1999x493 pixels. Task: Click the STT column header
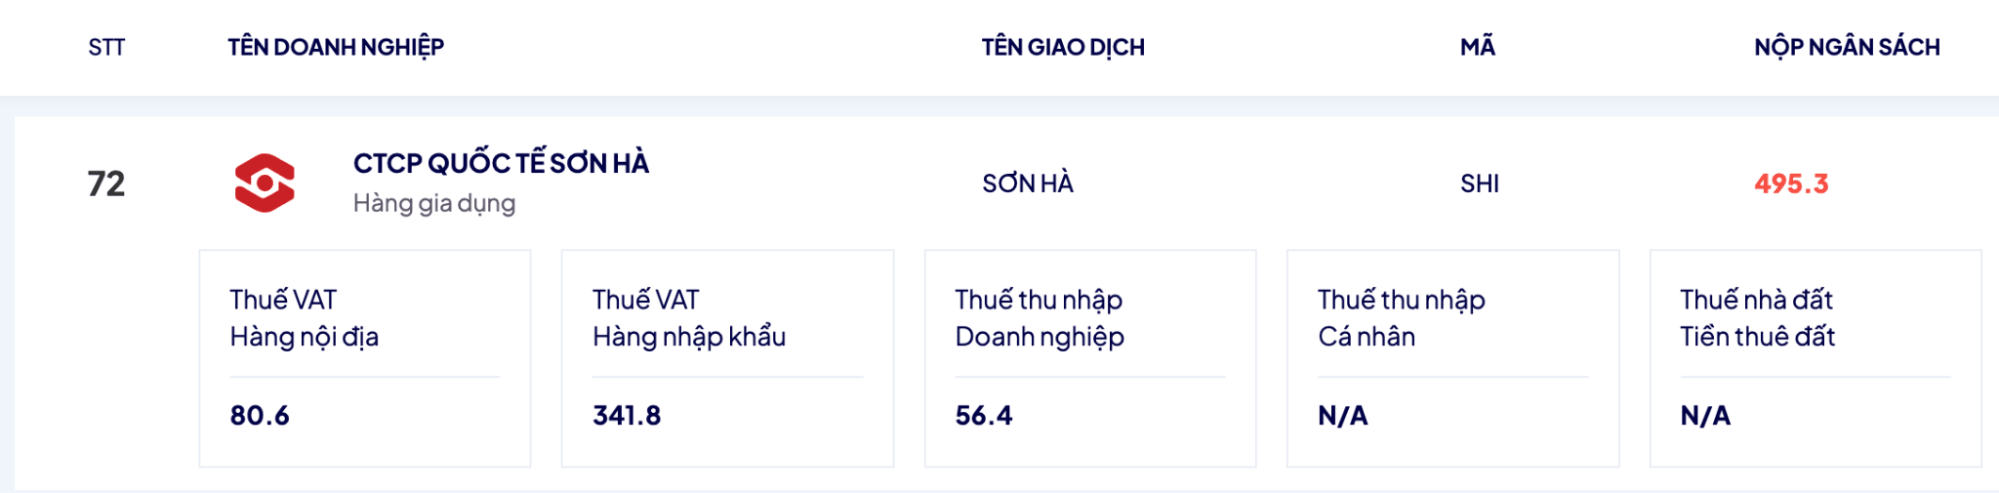pos(106,47)
